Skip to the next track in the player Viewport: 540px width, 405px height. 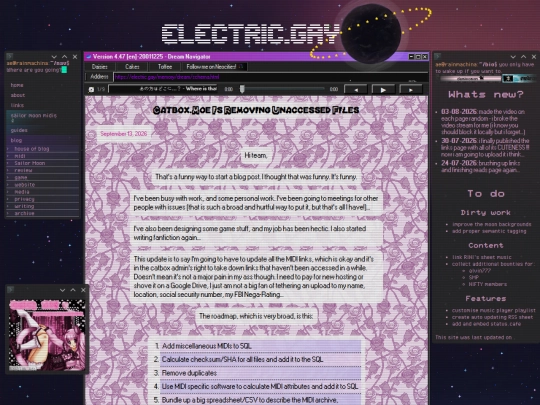(411, 90)
